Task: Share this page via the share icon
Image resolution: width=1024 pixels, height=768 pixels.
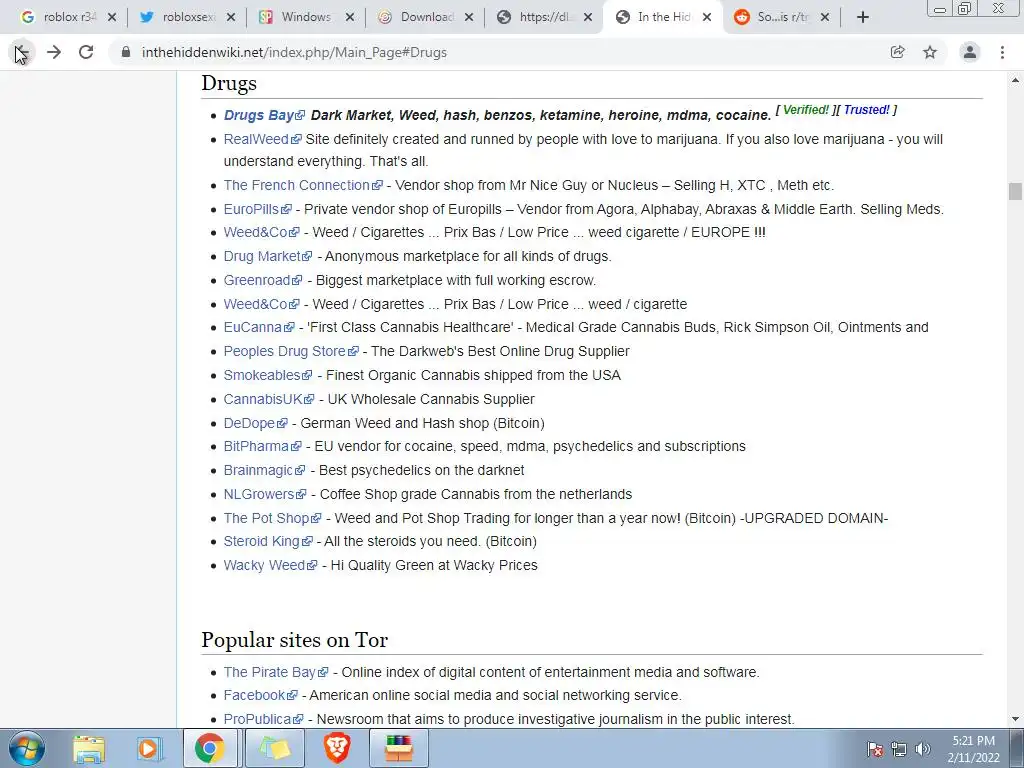Action: click(x=898, y=52)
